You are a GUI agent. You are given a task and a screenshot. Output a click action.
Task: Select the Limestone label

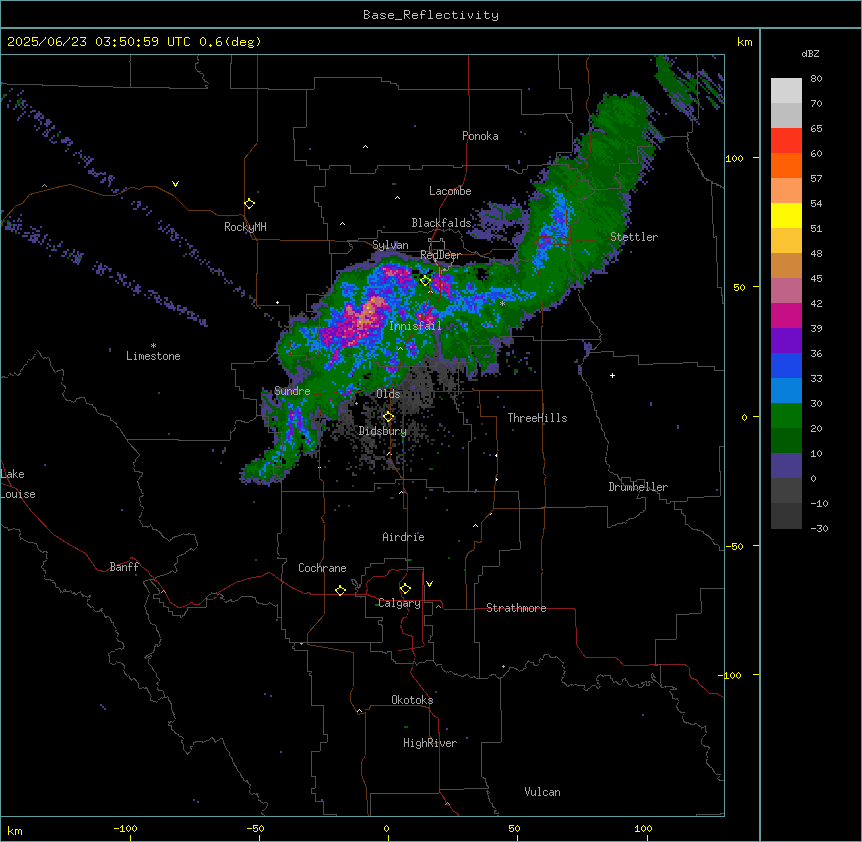(x=153, y=356)
